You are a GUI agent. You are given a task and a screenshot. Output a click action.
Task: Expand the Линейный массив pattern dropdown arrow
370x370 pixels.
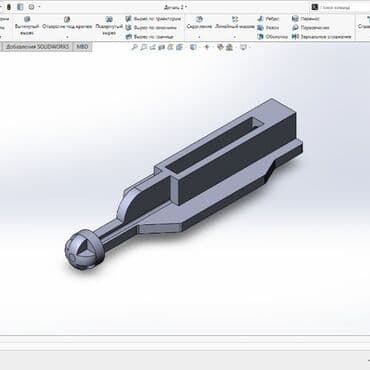pyautogui.click(x=235, y=37)
